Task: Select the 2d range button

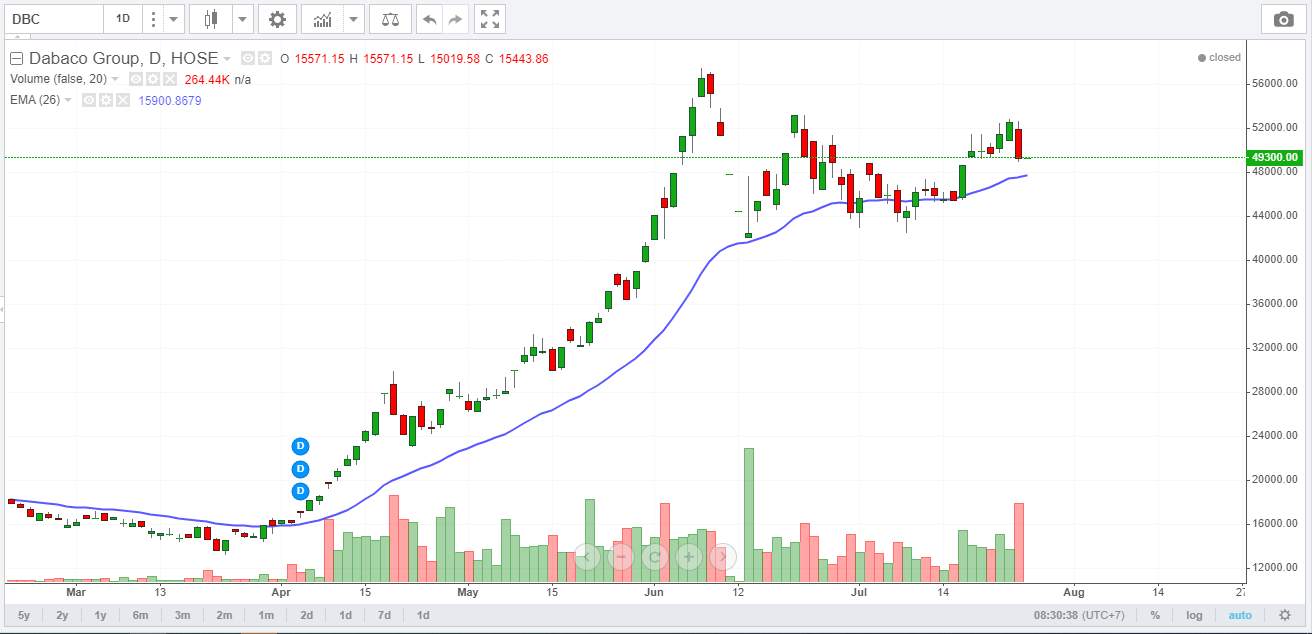Action: pos(306,615)
